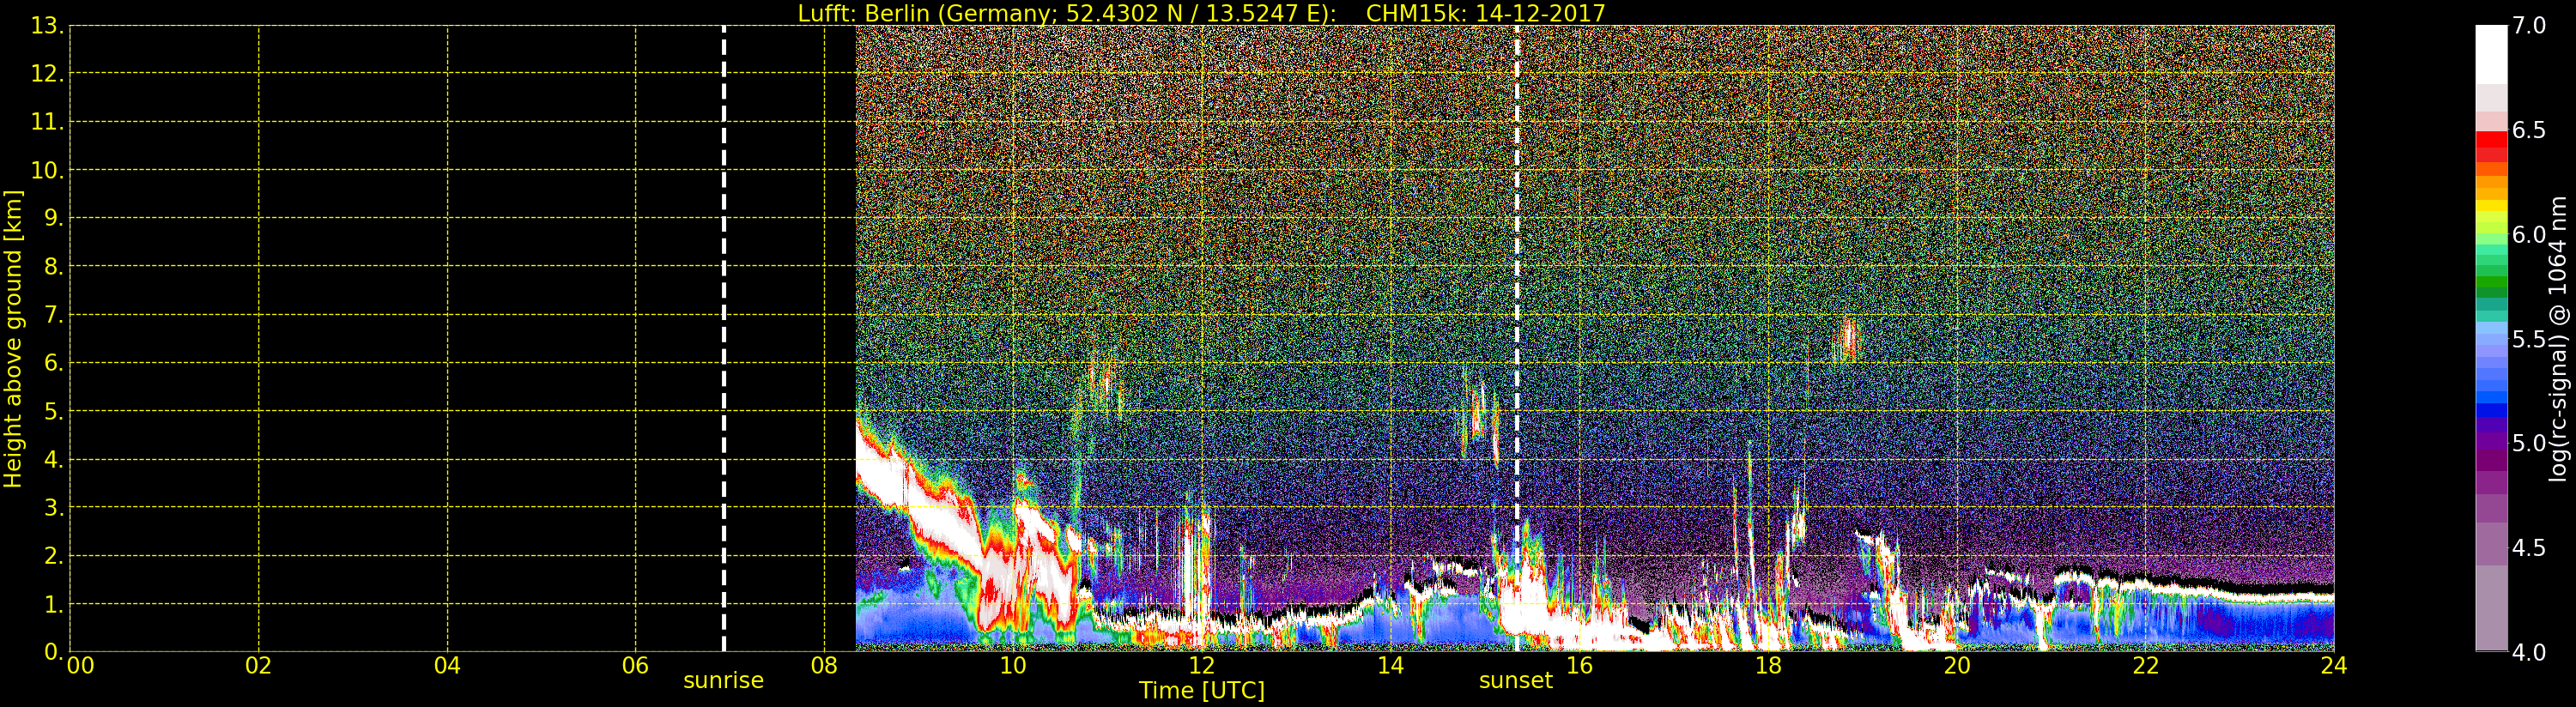Viewport: 2576px width, 707px height.
Task: Click the time axis tick label '02'
Action: 258,665
